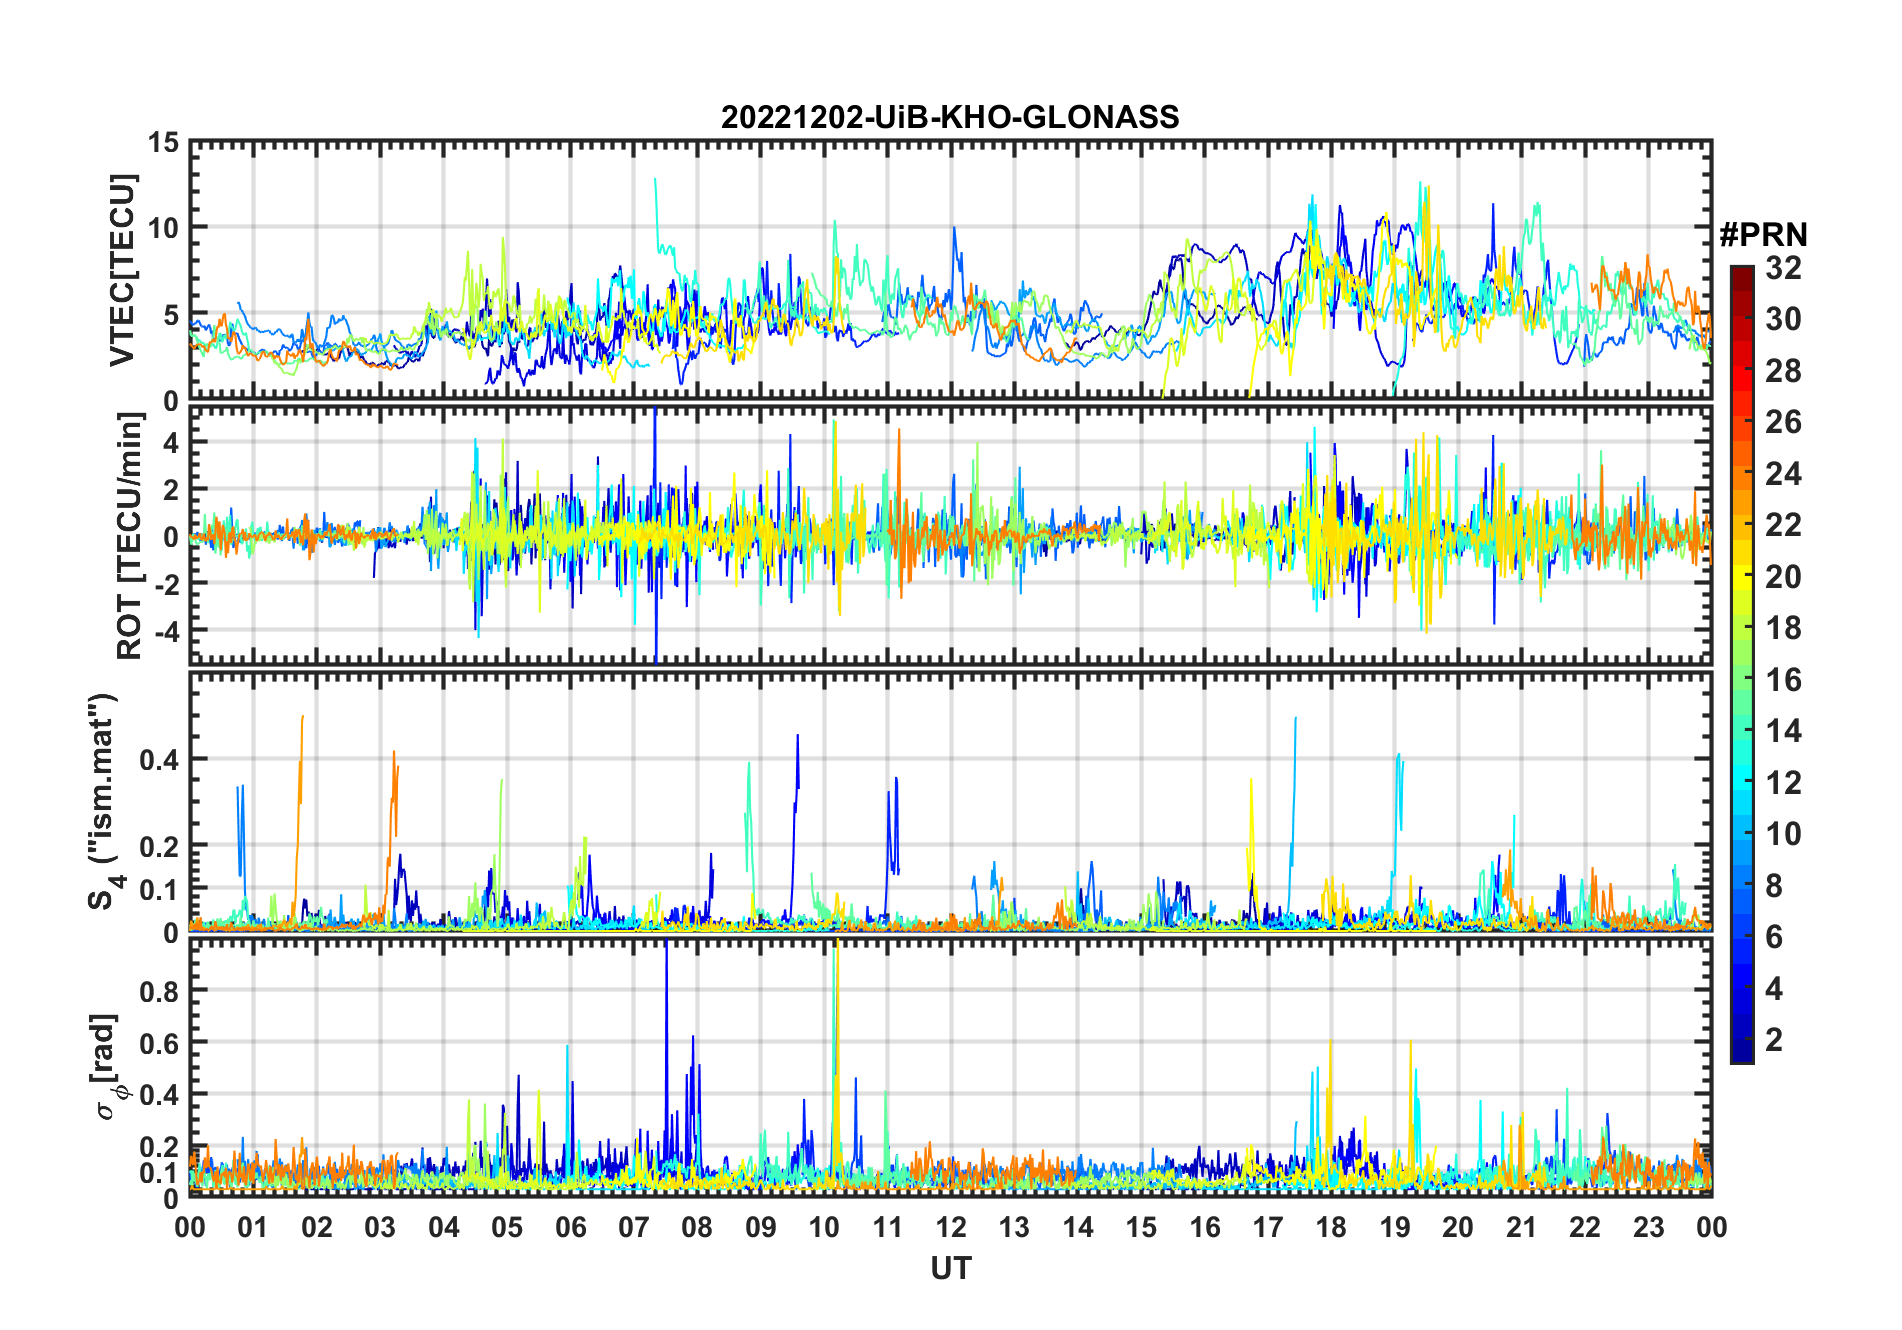This screenshot has height=1330, width=1902.
Task: Click the sigma-phi y-axis tick 0.6
Action: pyautogui.click(x=160, y=1042)
